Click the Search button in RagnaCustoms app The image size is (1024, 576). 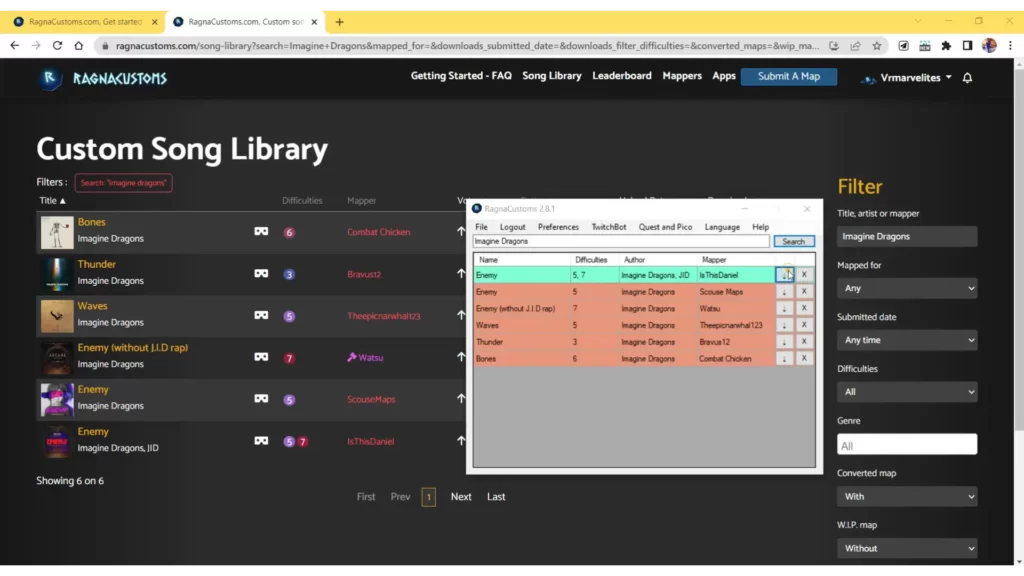click(793, 242)
